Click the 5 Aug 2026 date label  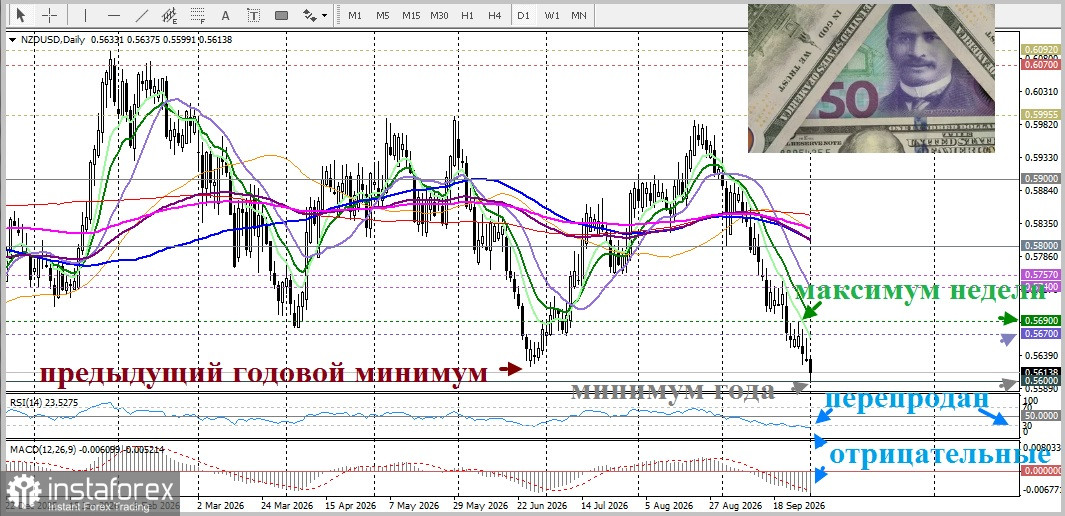[x=670, y=506]
